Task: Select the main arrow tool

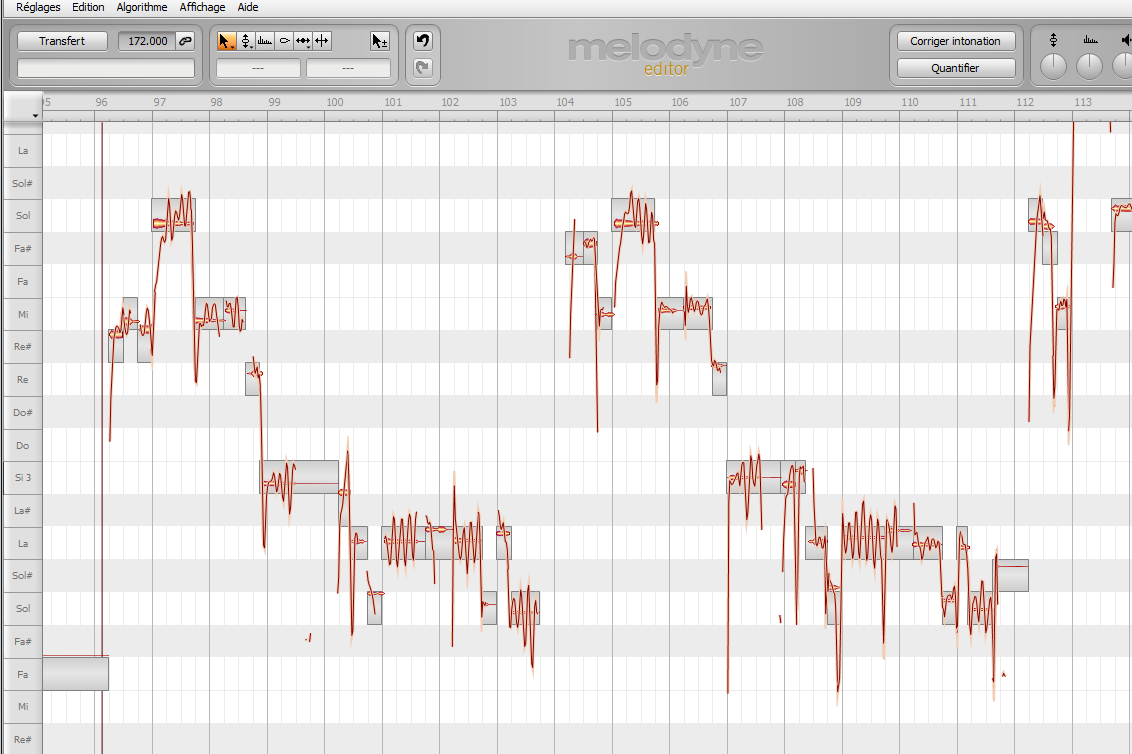Action: pyautogui.click(x=227, y=41)
